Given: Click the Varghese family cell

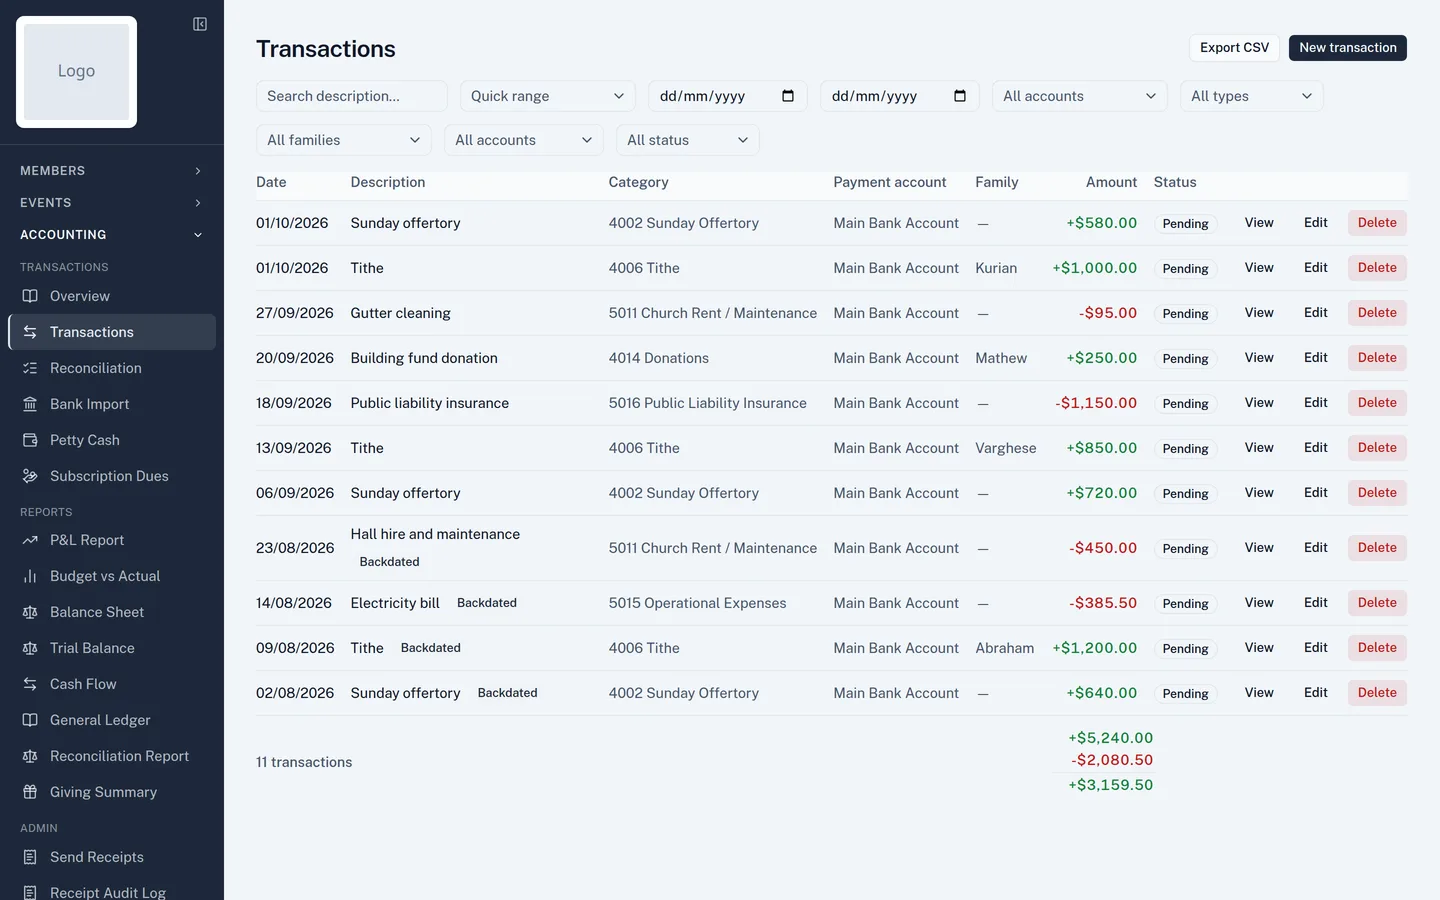Looking at the screenshot, I should 1006,448.
